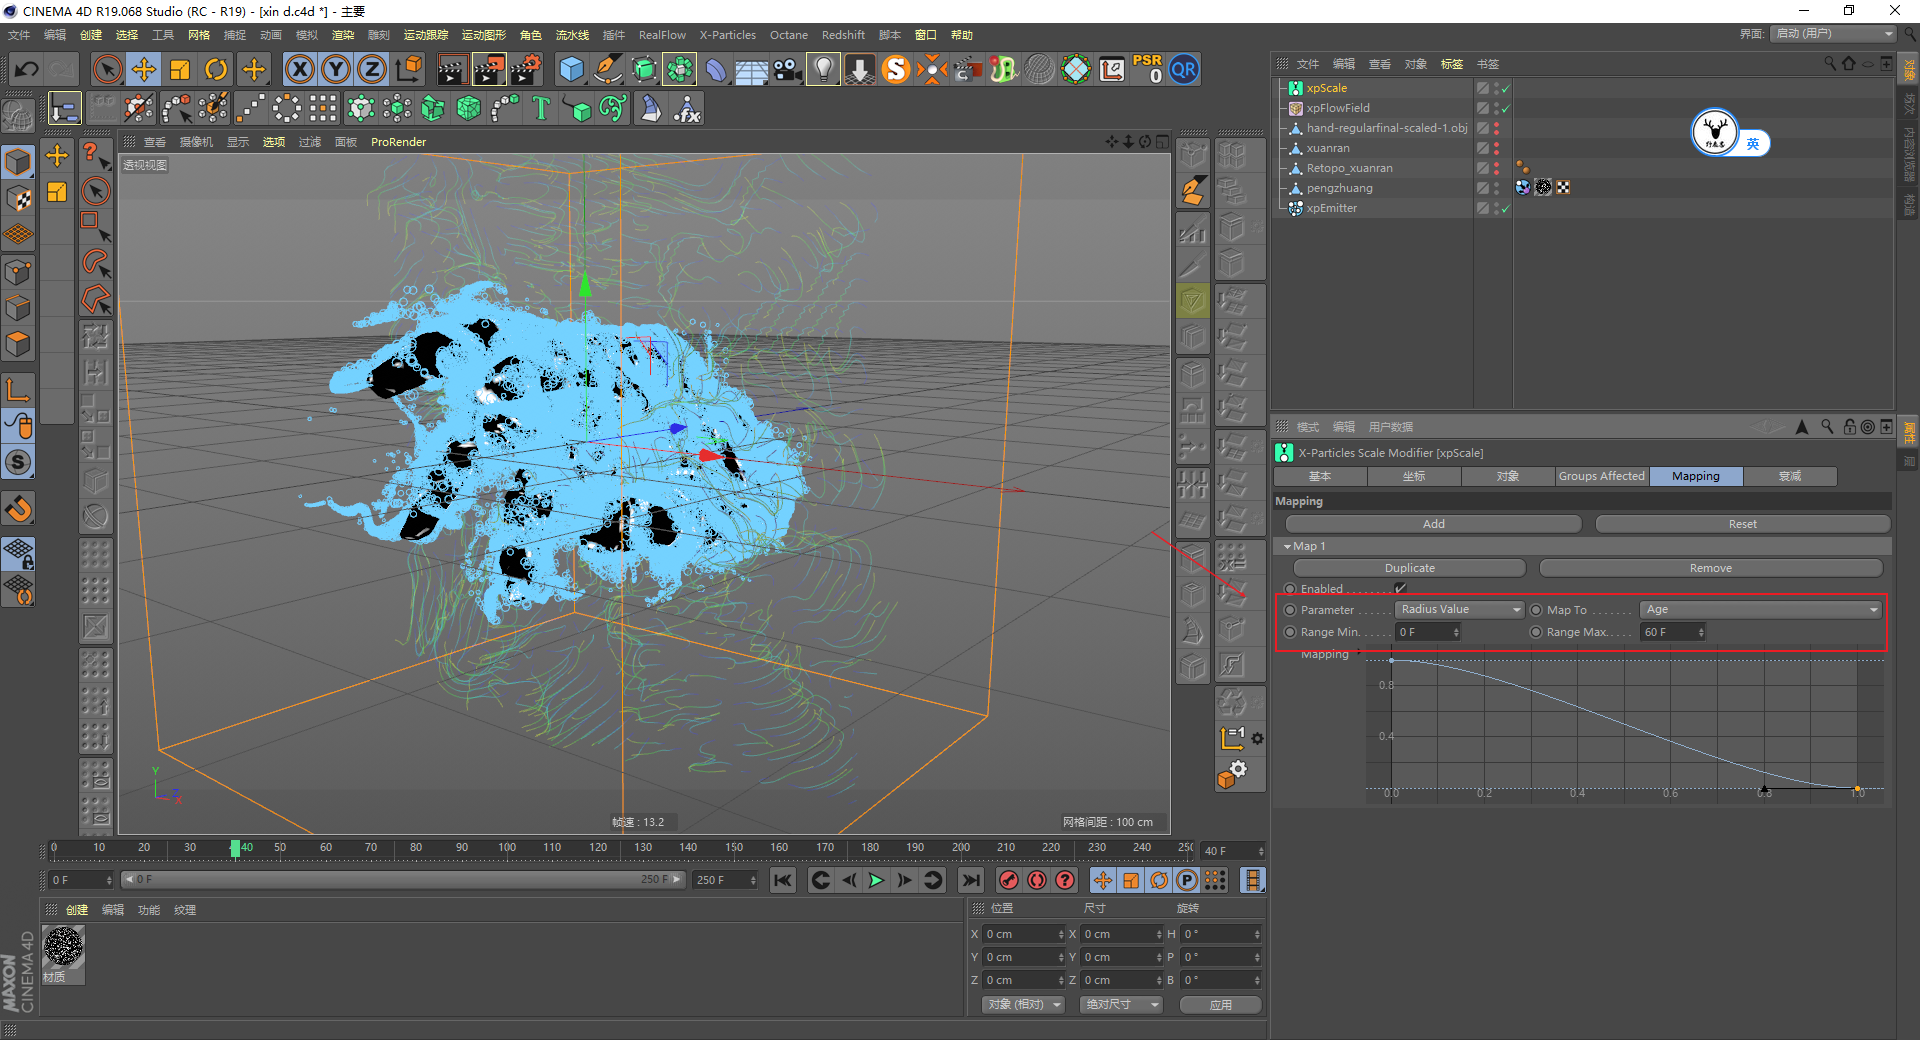Click the autokeying button
This screenshot has width=1920, height=1040.
1037,880
